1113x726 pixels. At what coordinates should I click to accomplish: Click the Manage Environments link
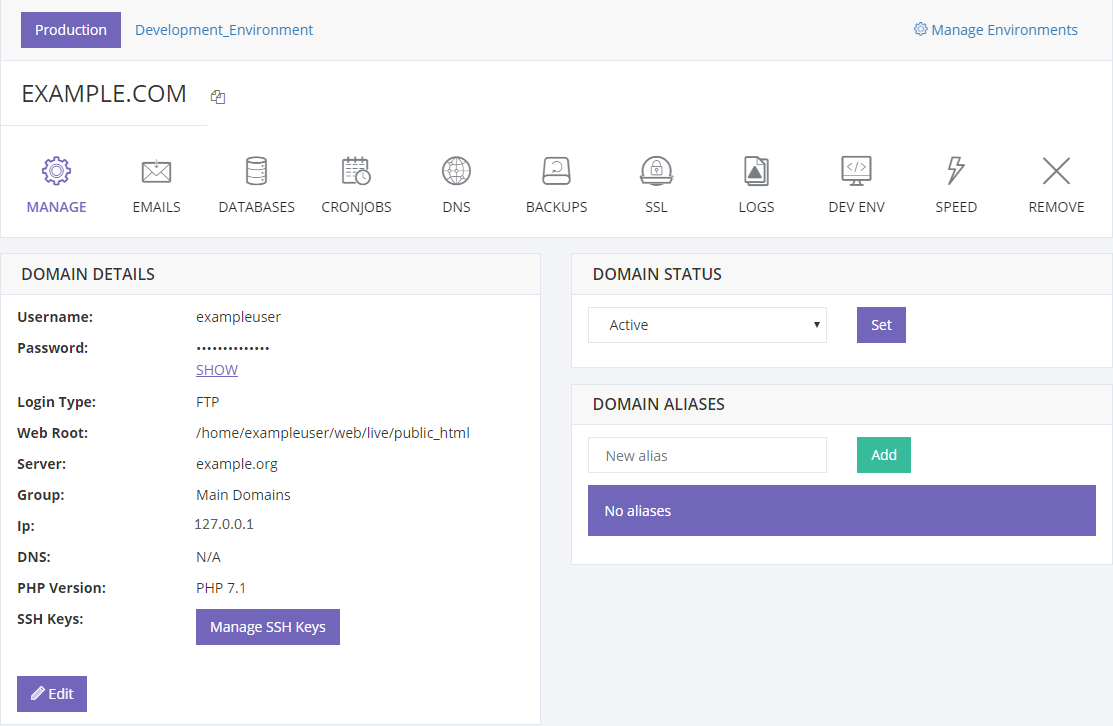point(996,30)
